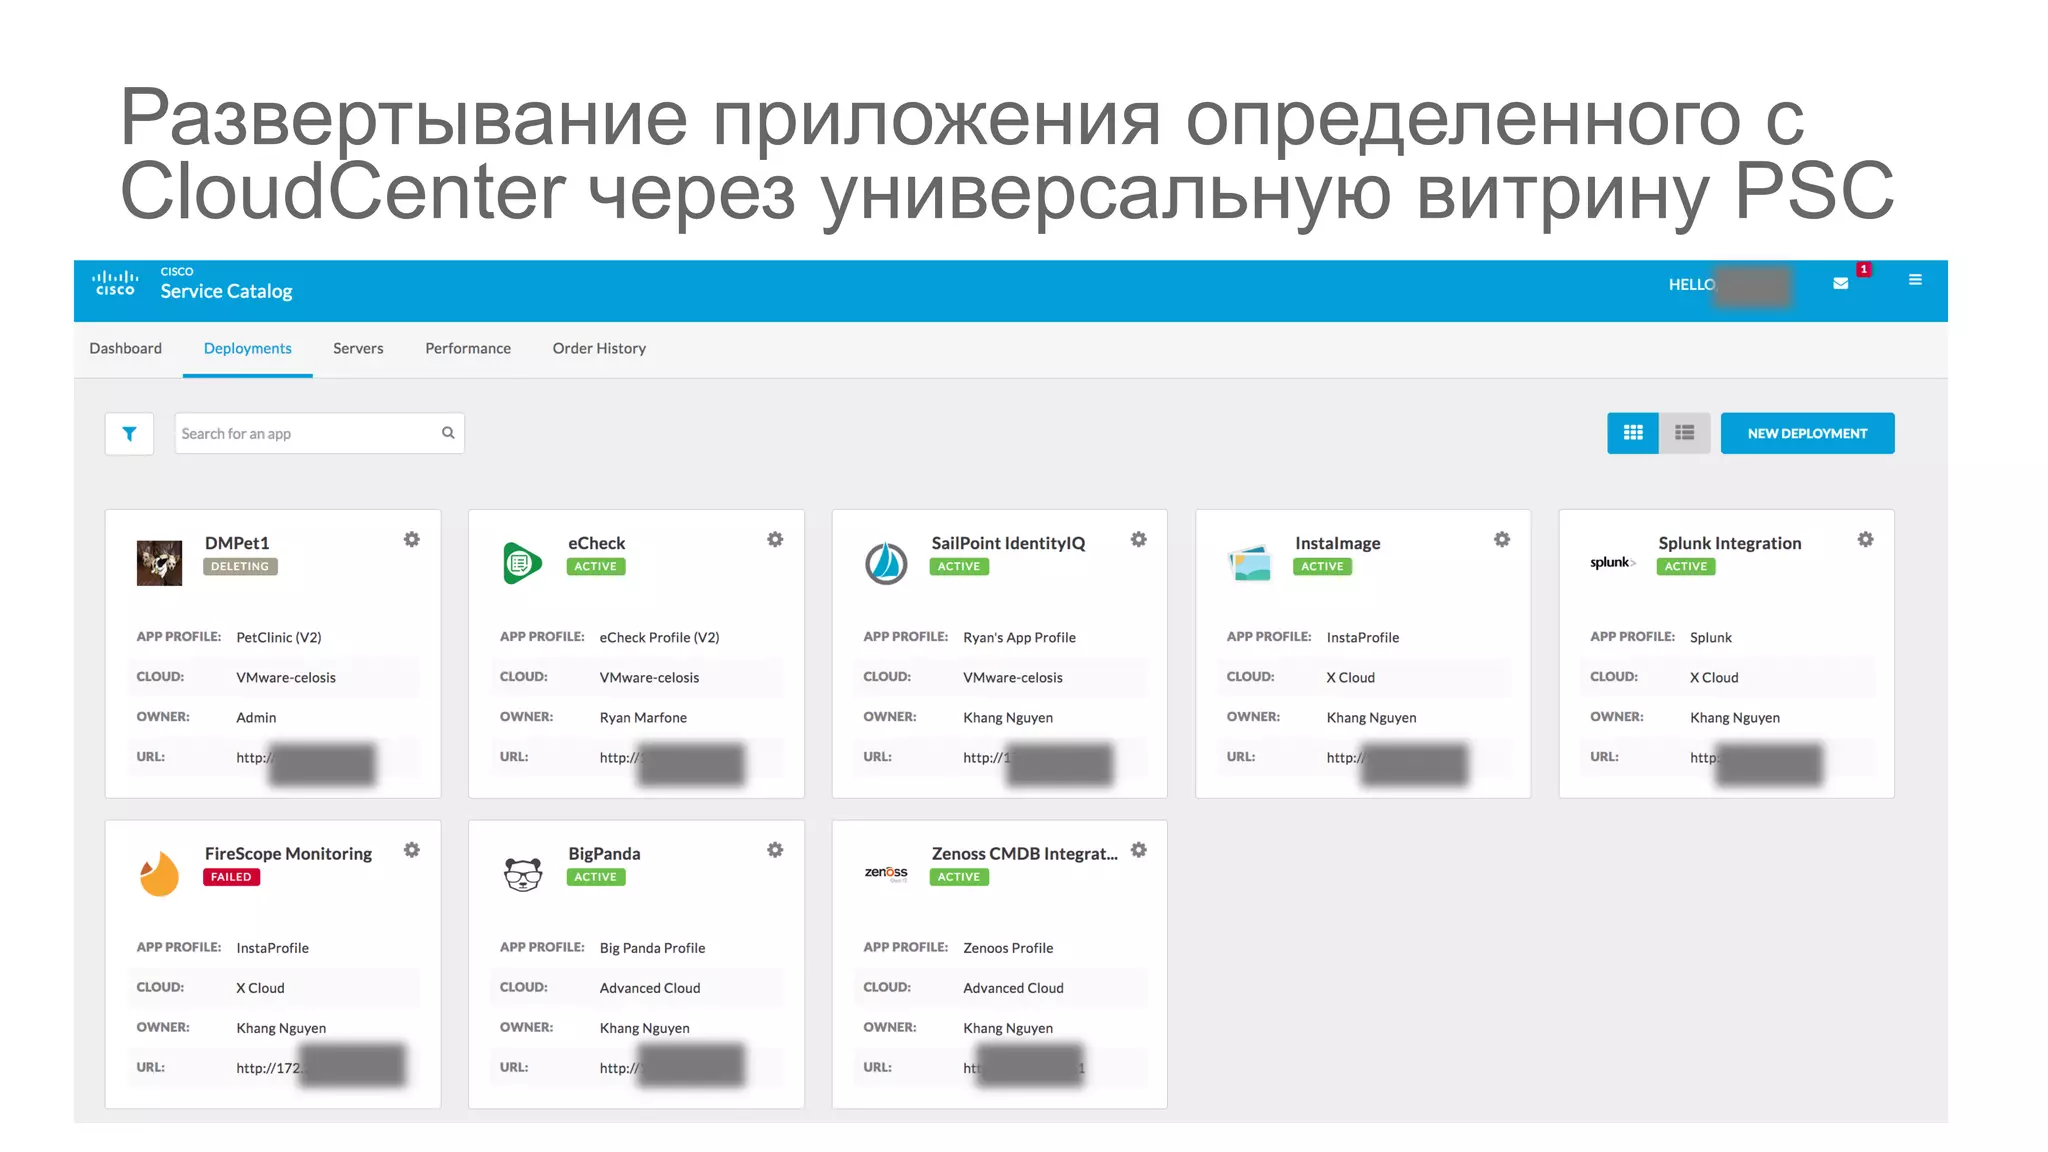Click 'Ryan Marfone' owner name
2048x1152 pixels.
(643, 717)
